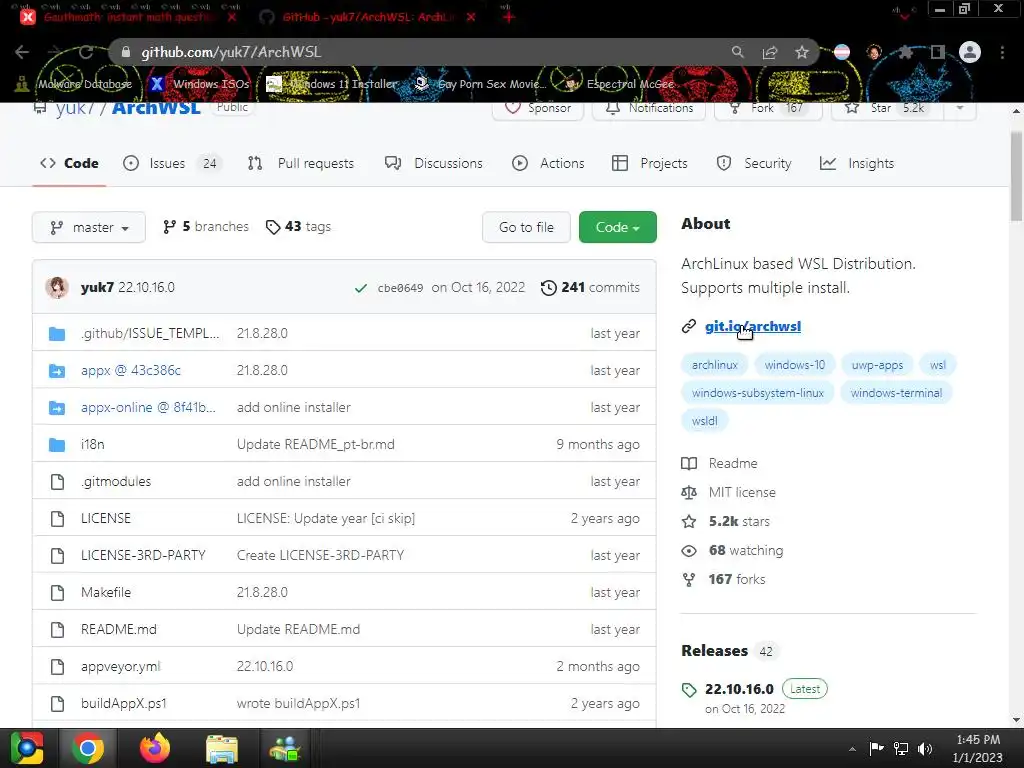Open the git.io/archwsl link
The width and height of the screenshot is (1024, 768).
(x=753, y=327)
